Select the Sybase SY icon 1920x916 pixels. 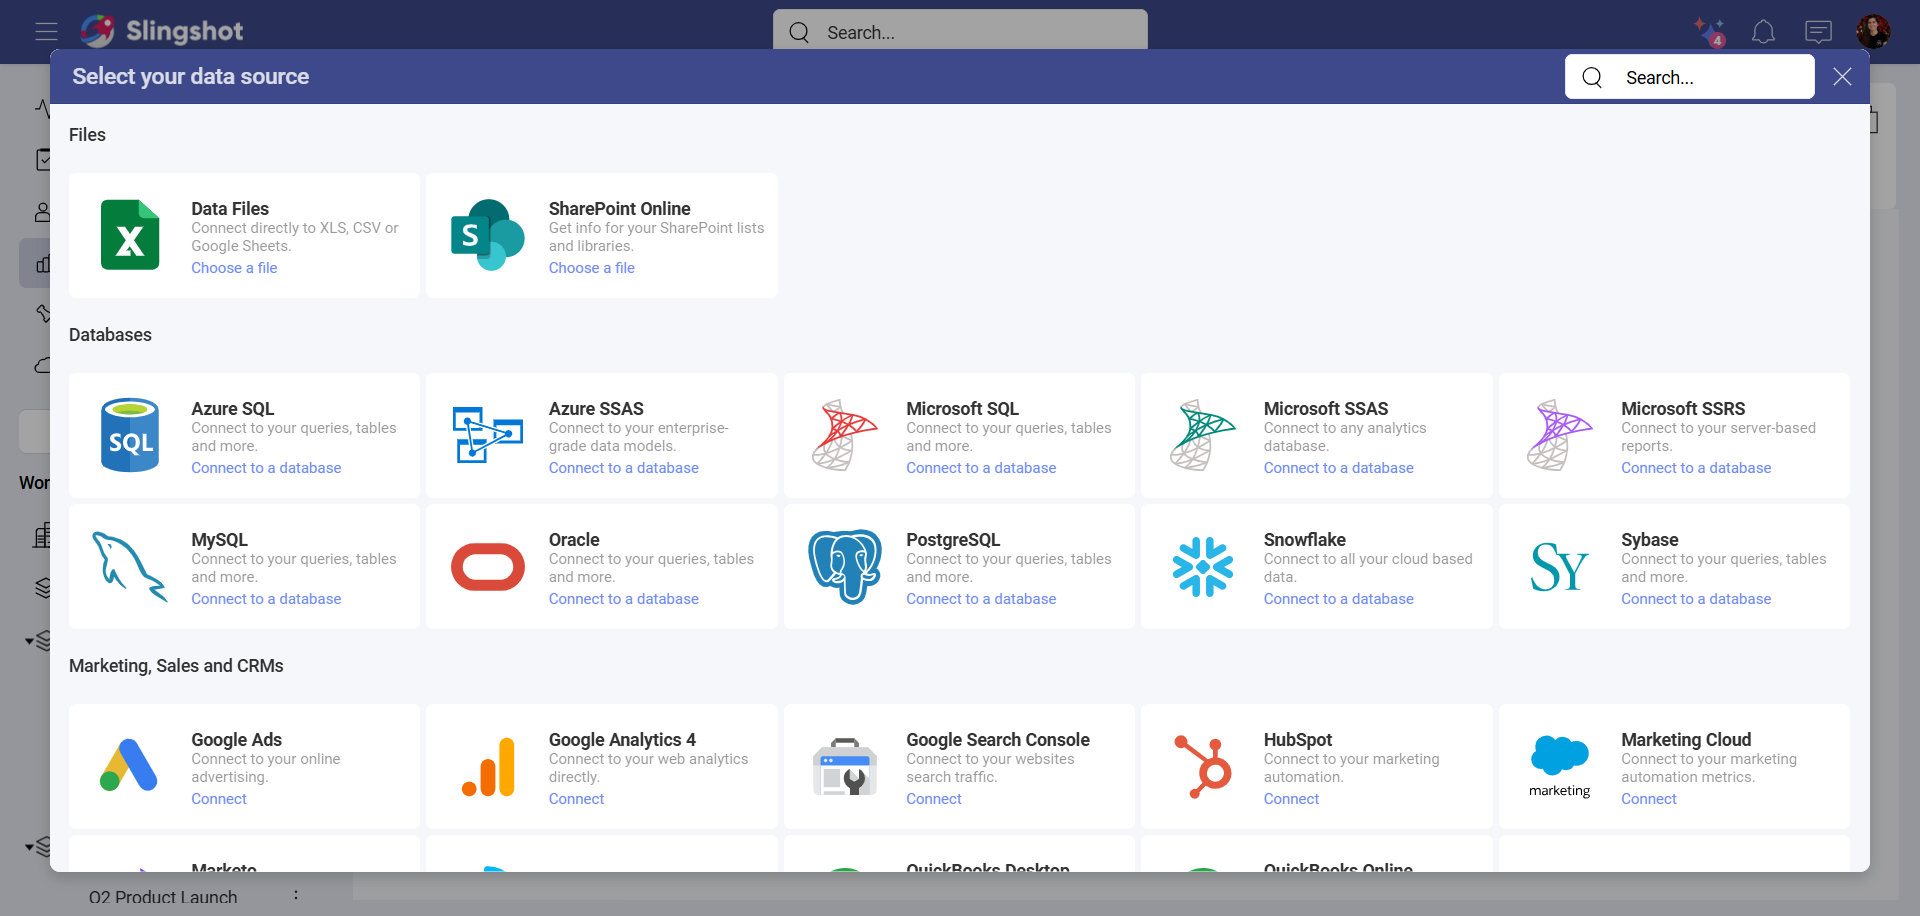[1559, 567]
